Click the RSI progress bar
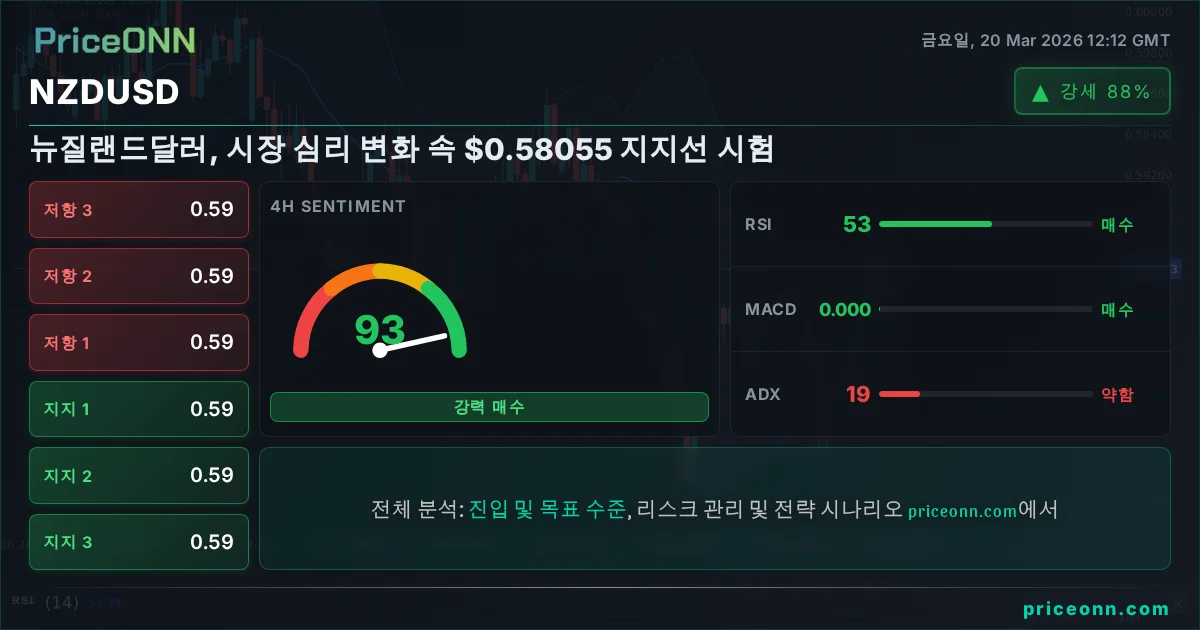The height and width of the screenshot is (630, 1200). click(x=985, y=224)
